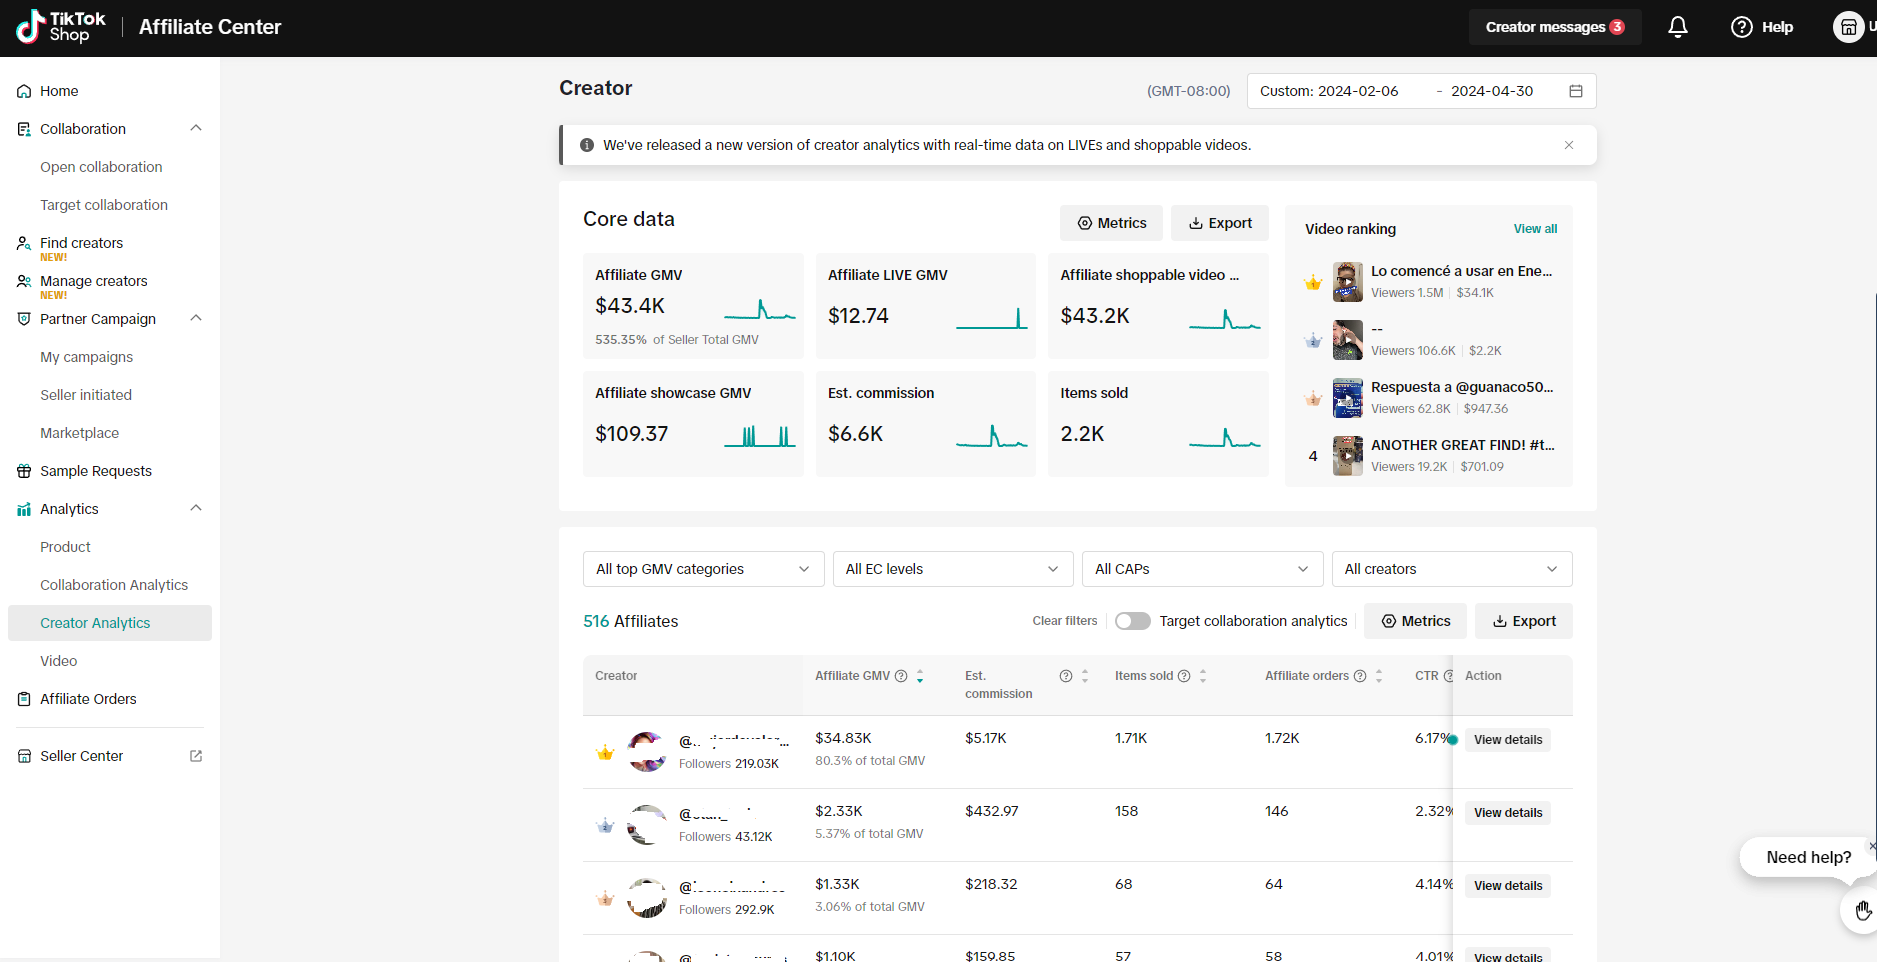Click the Help question mark icon
The image size is (1877, 962).
[x=1742, y=27]
